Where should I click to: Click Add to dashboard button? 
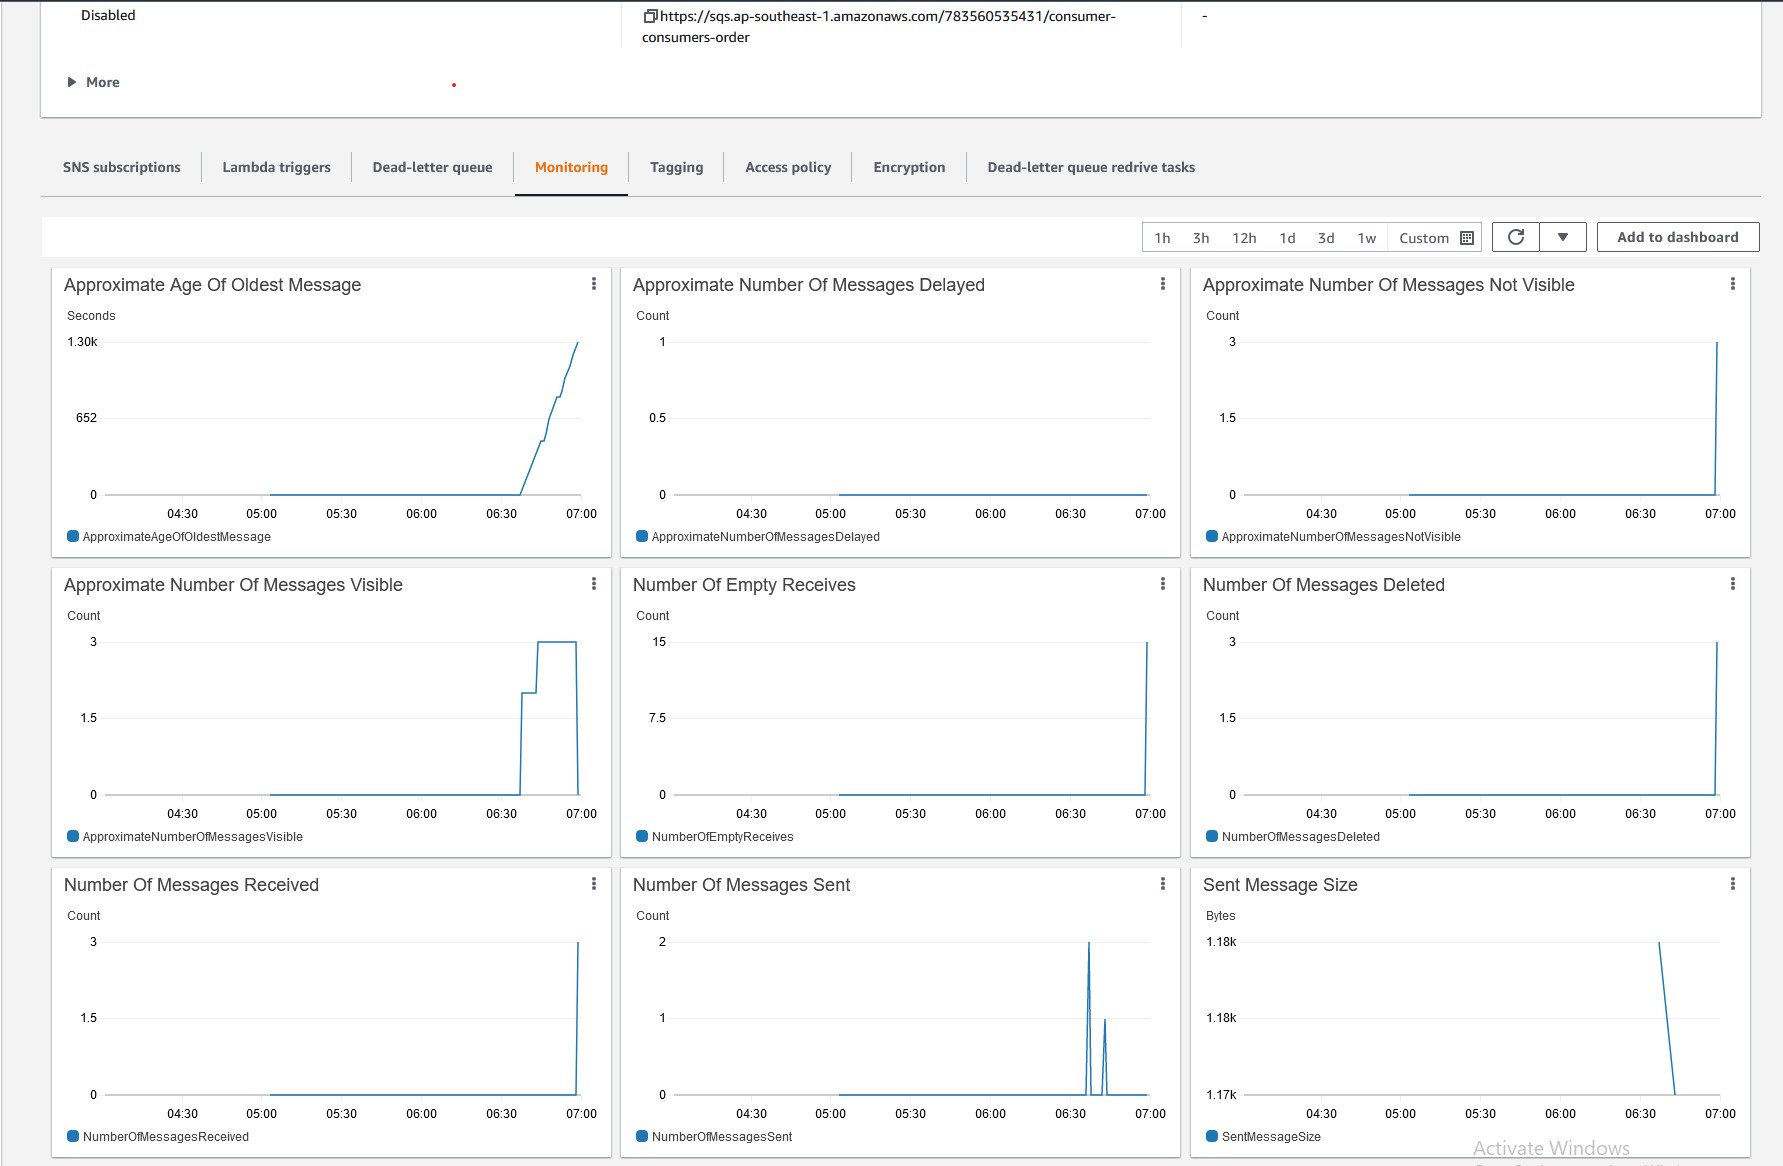coord(1678,237)
